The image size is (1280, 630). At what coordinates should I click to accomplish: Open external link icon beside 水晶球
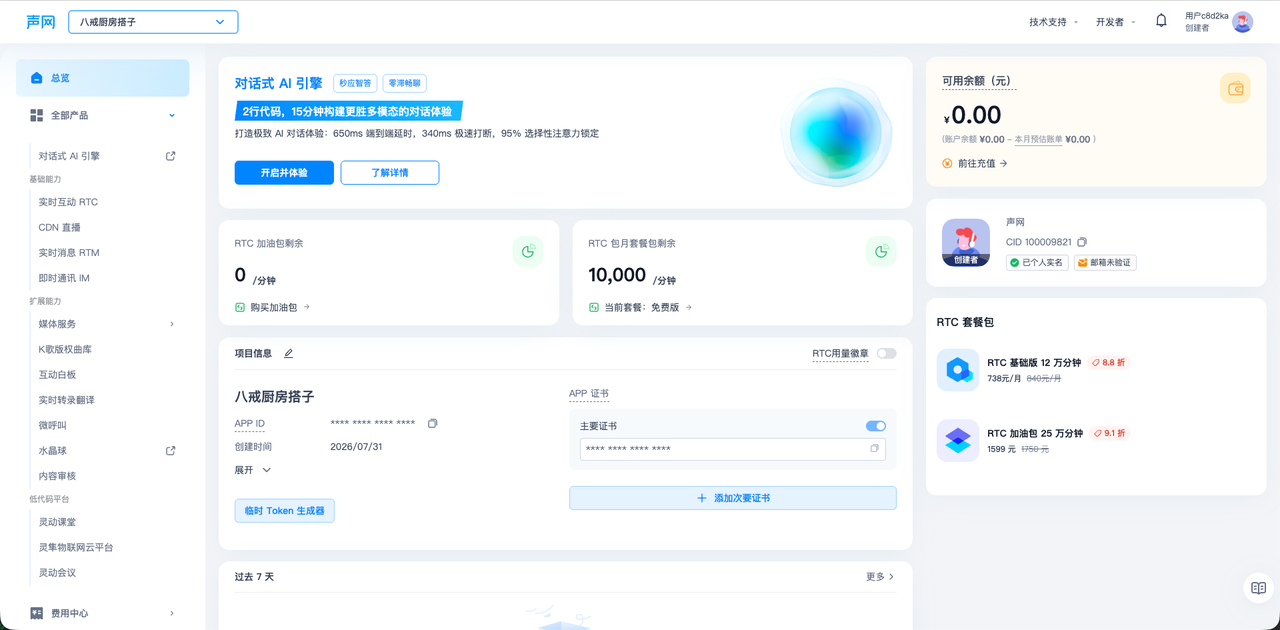(x=170, y=451)
